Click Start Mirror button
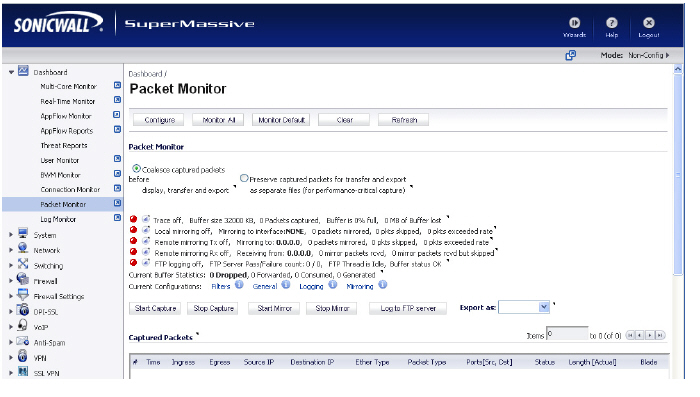The width and height of the screenshot is (700, 397). (x=274, y=309)
